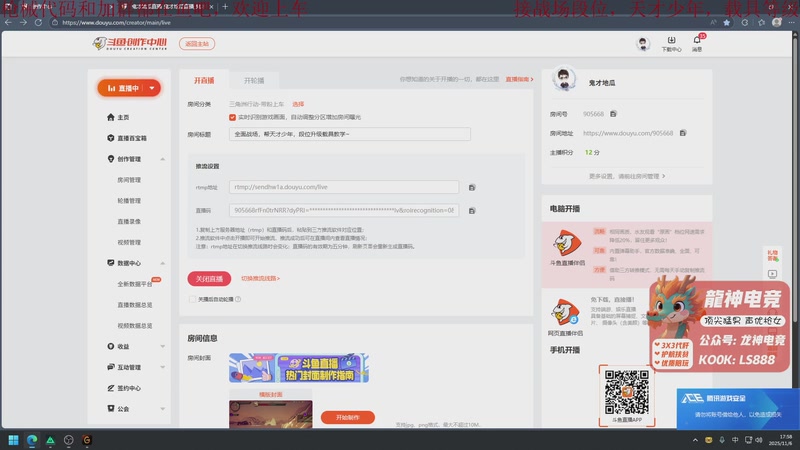Click the header user avatar
The height and width of the screenshot is (450, 800).
click(x=643, y=44)
